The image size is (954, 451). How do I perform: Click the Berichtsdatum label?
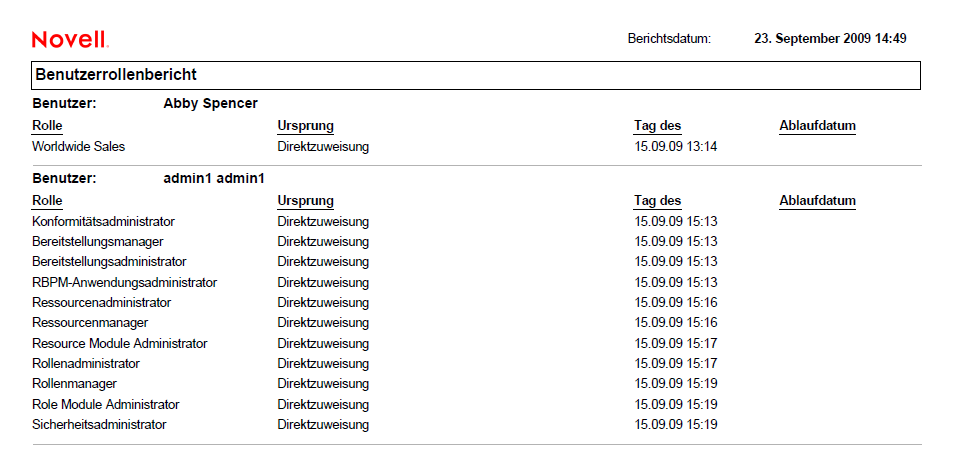(669, 39)
